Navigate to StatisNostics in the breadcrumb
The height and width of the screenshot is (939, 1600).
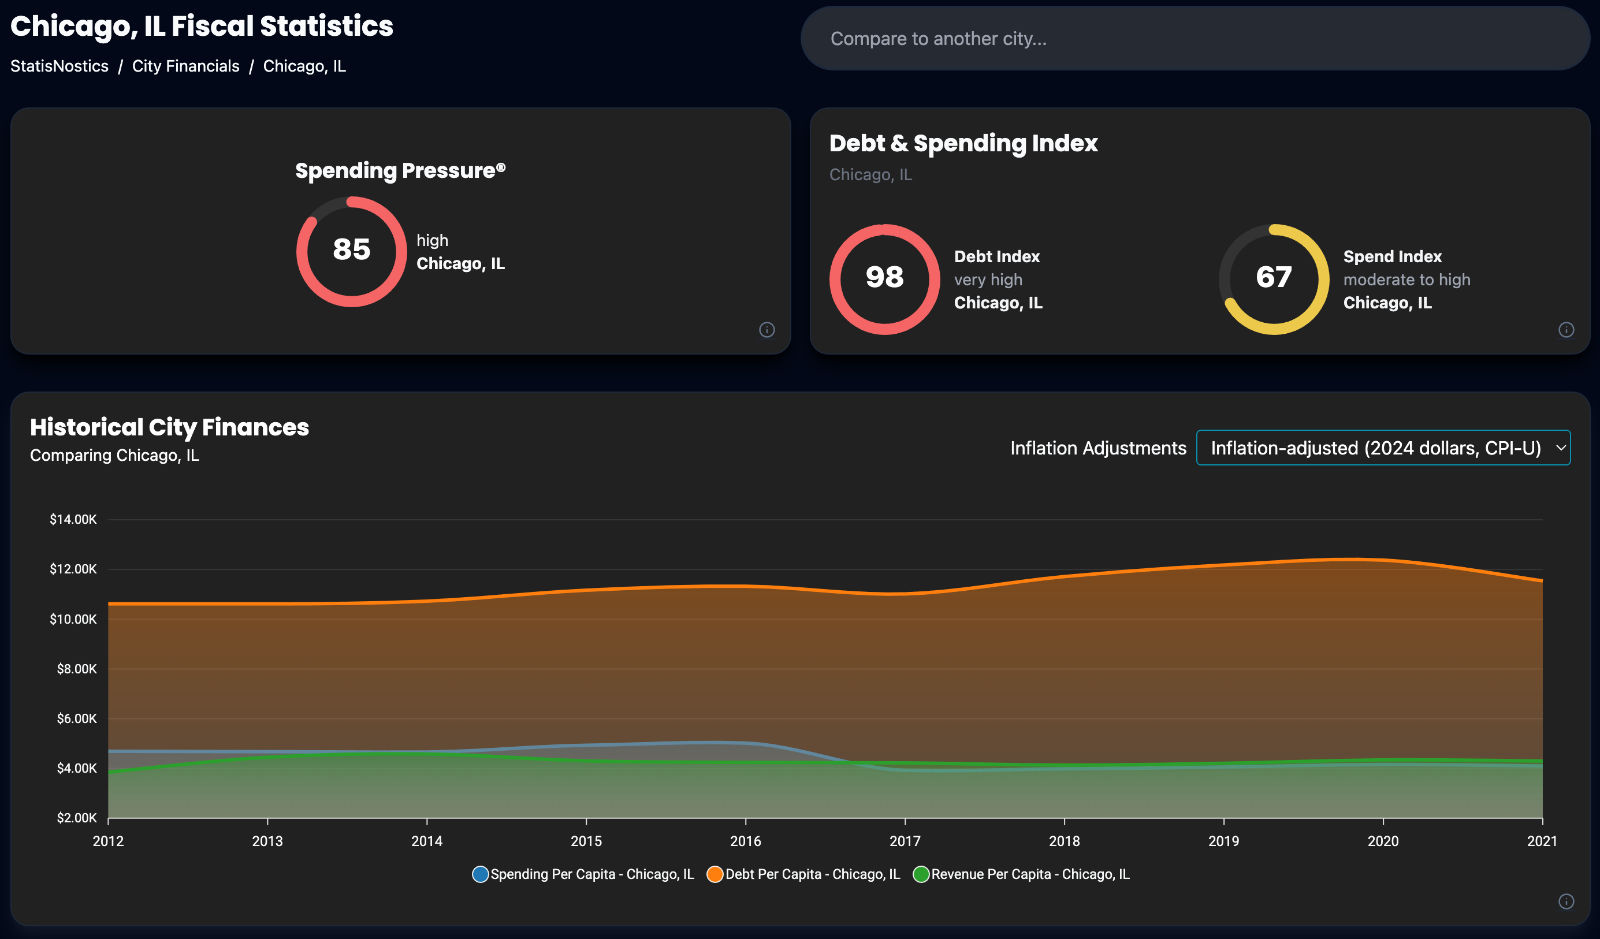[59, 66]
